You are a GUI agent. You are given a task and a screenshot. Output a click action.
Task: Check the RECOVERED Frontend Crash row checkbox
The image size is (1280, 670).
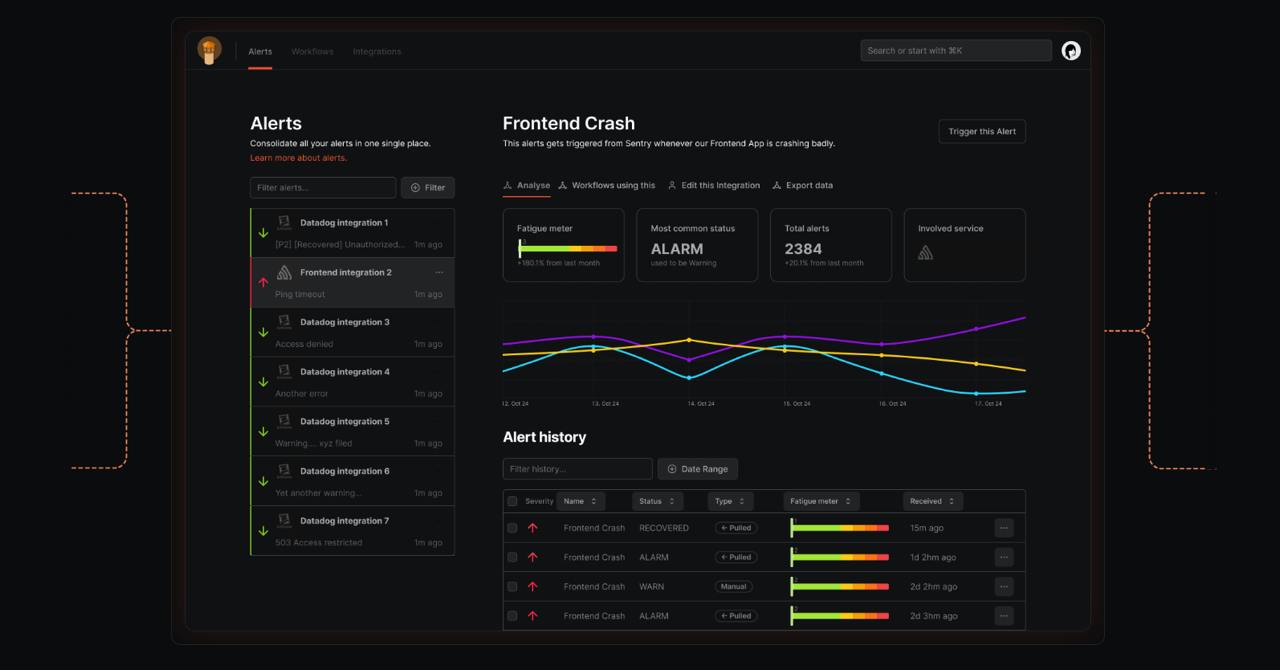(512, 528)
